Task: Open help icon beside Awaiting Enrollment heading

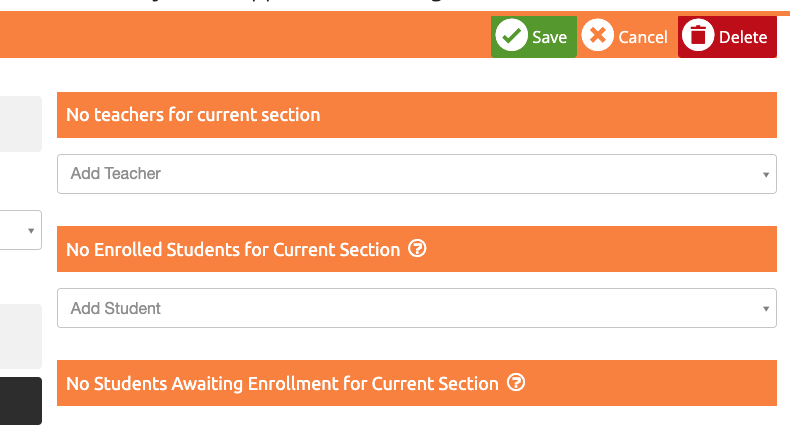Action: [x=516, y=383]
